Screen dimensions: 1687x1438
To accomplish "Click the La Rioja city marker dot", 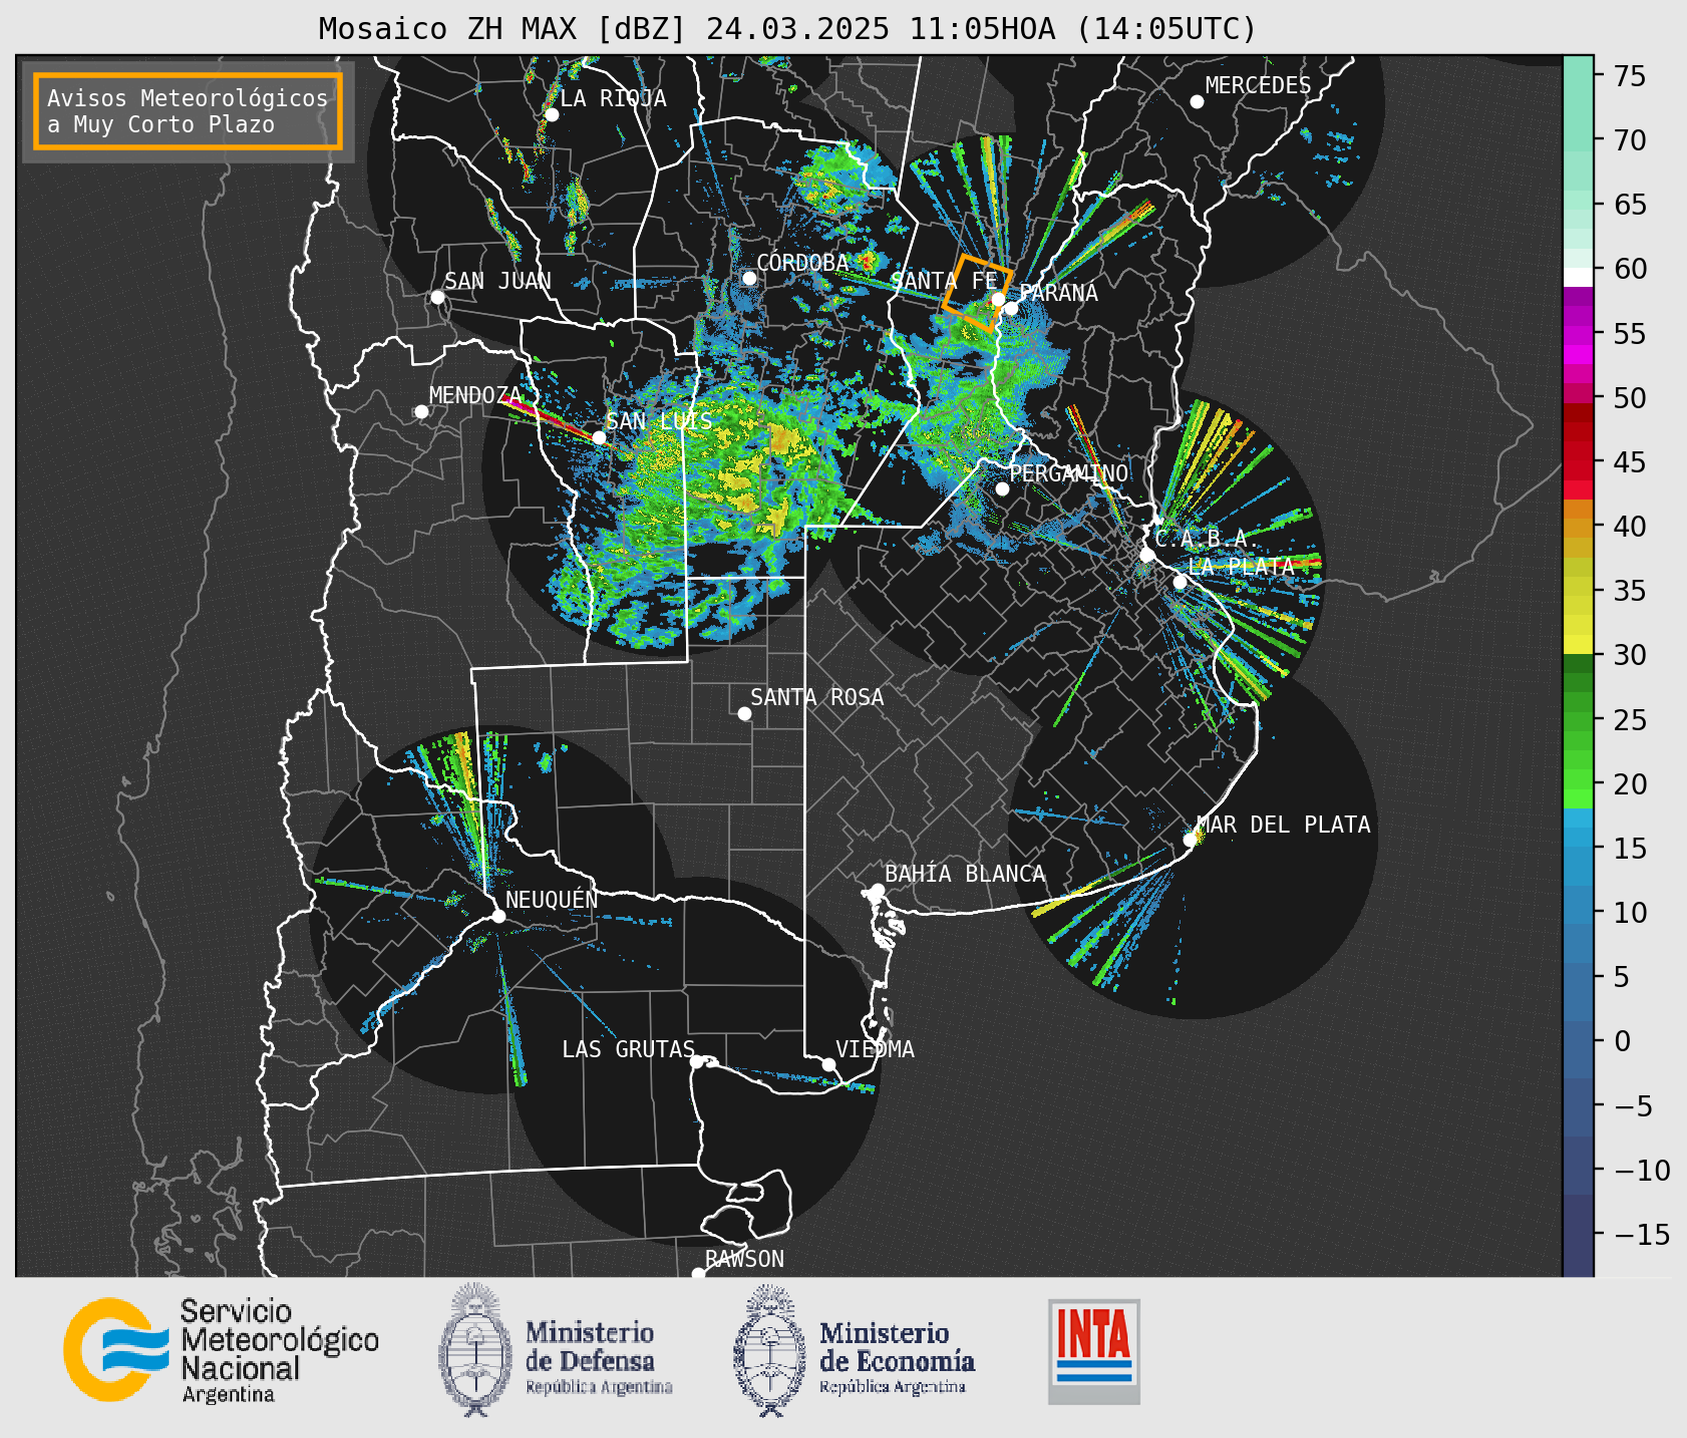I will coord(551,115).
